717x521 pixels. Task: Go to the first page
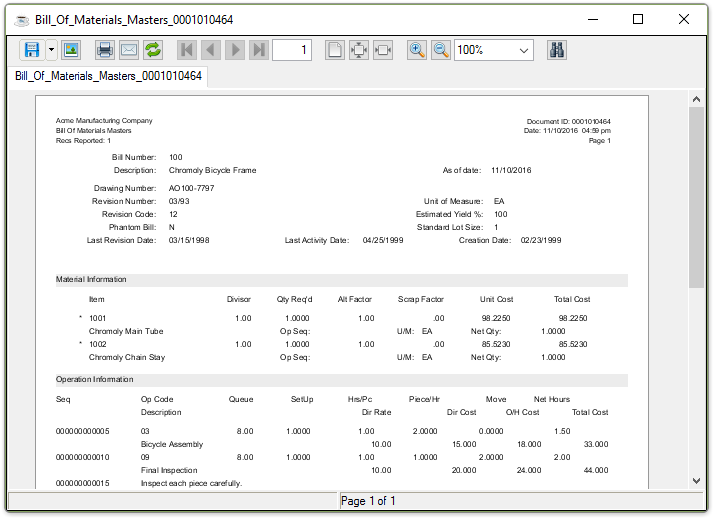(x=187, y=49)
